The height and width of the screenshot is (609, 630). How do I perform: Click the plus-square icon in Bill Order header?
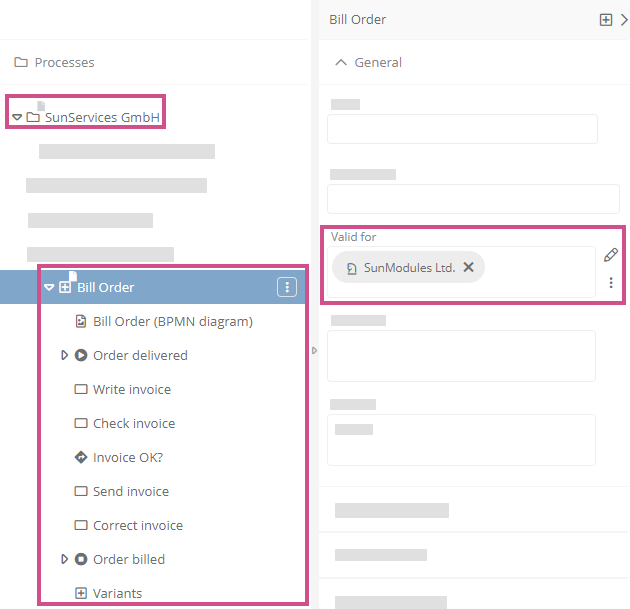click(606, 19)
